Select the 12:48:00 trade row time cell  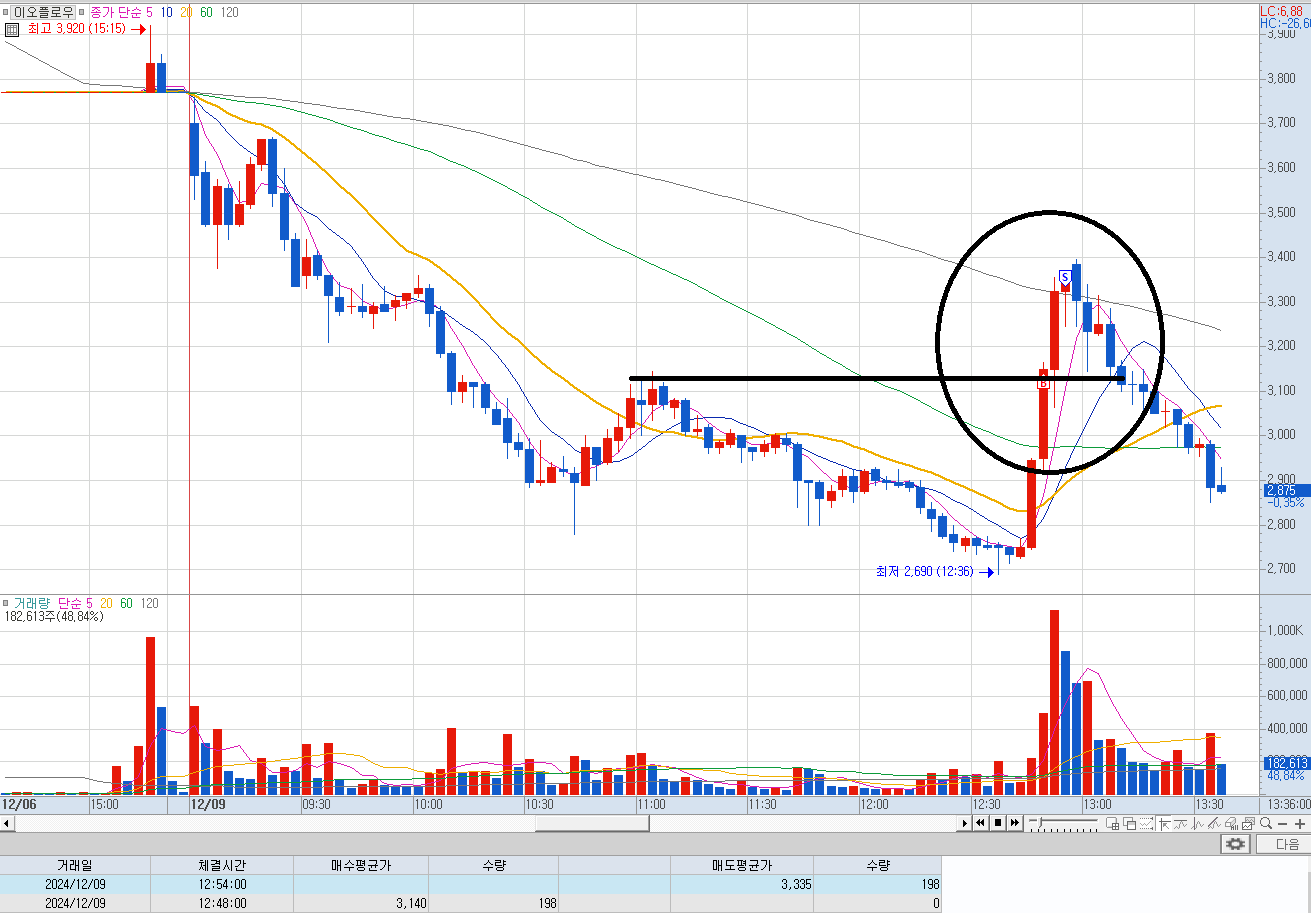(x=222, y=903)
